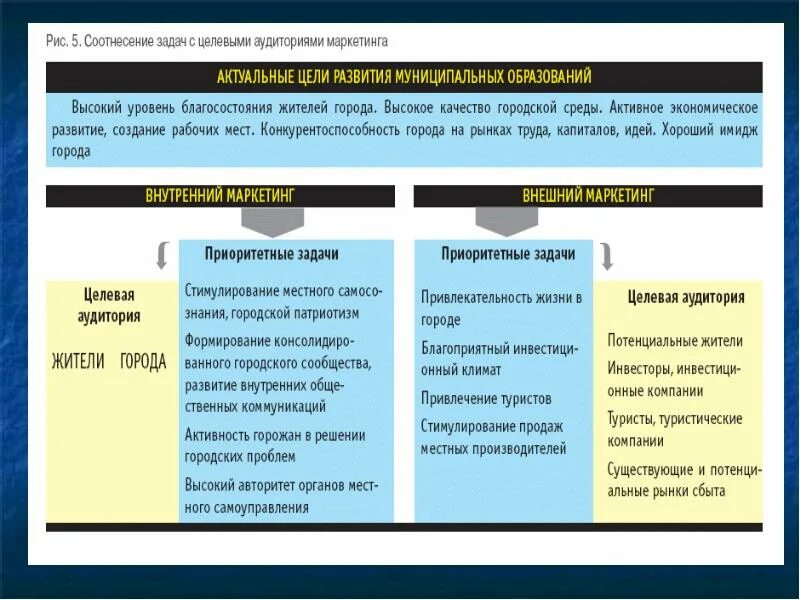This screenshot has width=800, height=600.
Task: Click left 'Приоритетные задачи' title
Action: 271,254
